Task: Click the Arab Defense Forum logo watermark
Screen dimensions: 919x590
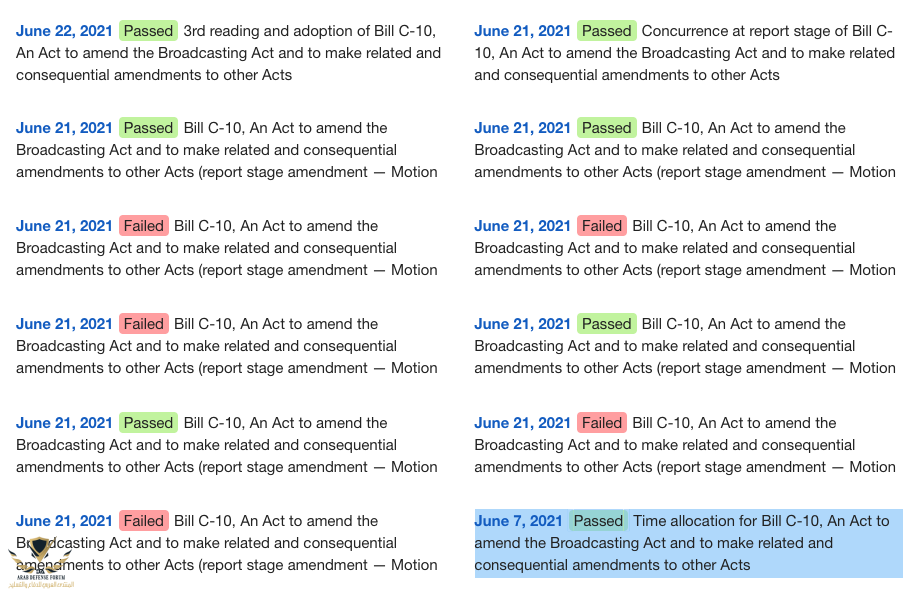Action: tap(40, 562)
